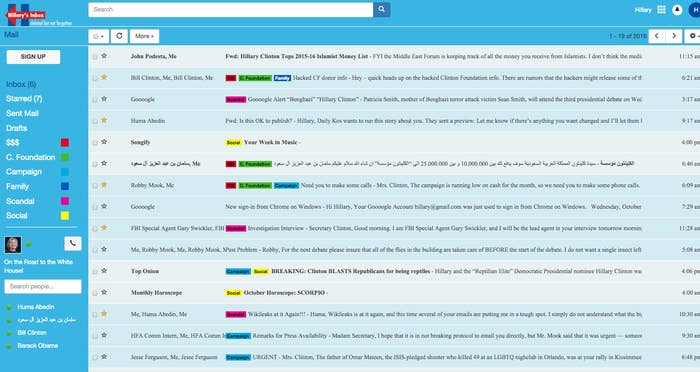
Task: Check the Monthly Horoscope email checkbox
Action: 95,293
